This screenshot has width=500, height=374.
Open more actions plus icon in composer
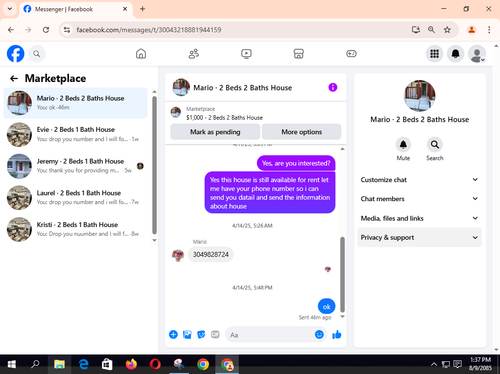pyautogui.click(x=173, y=334)
